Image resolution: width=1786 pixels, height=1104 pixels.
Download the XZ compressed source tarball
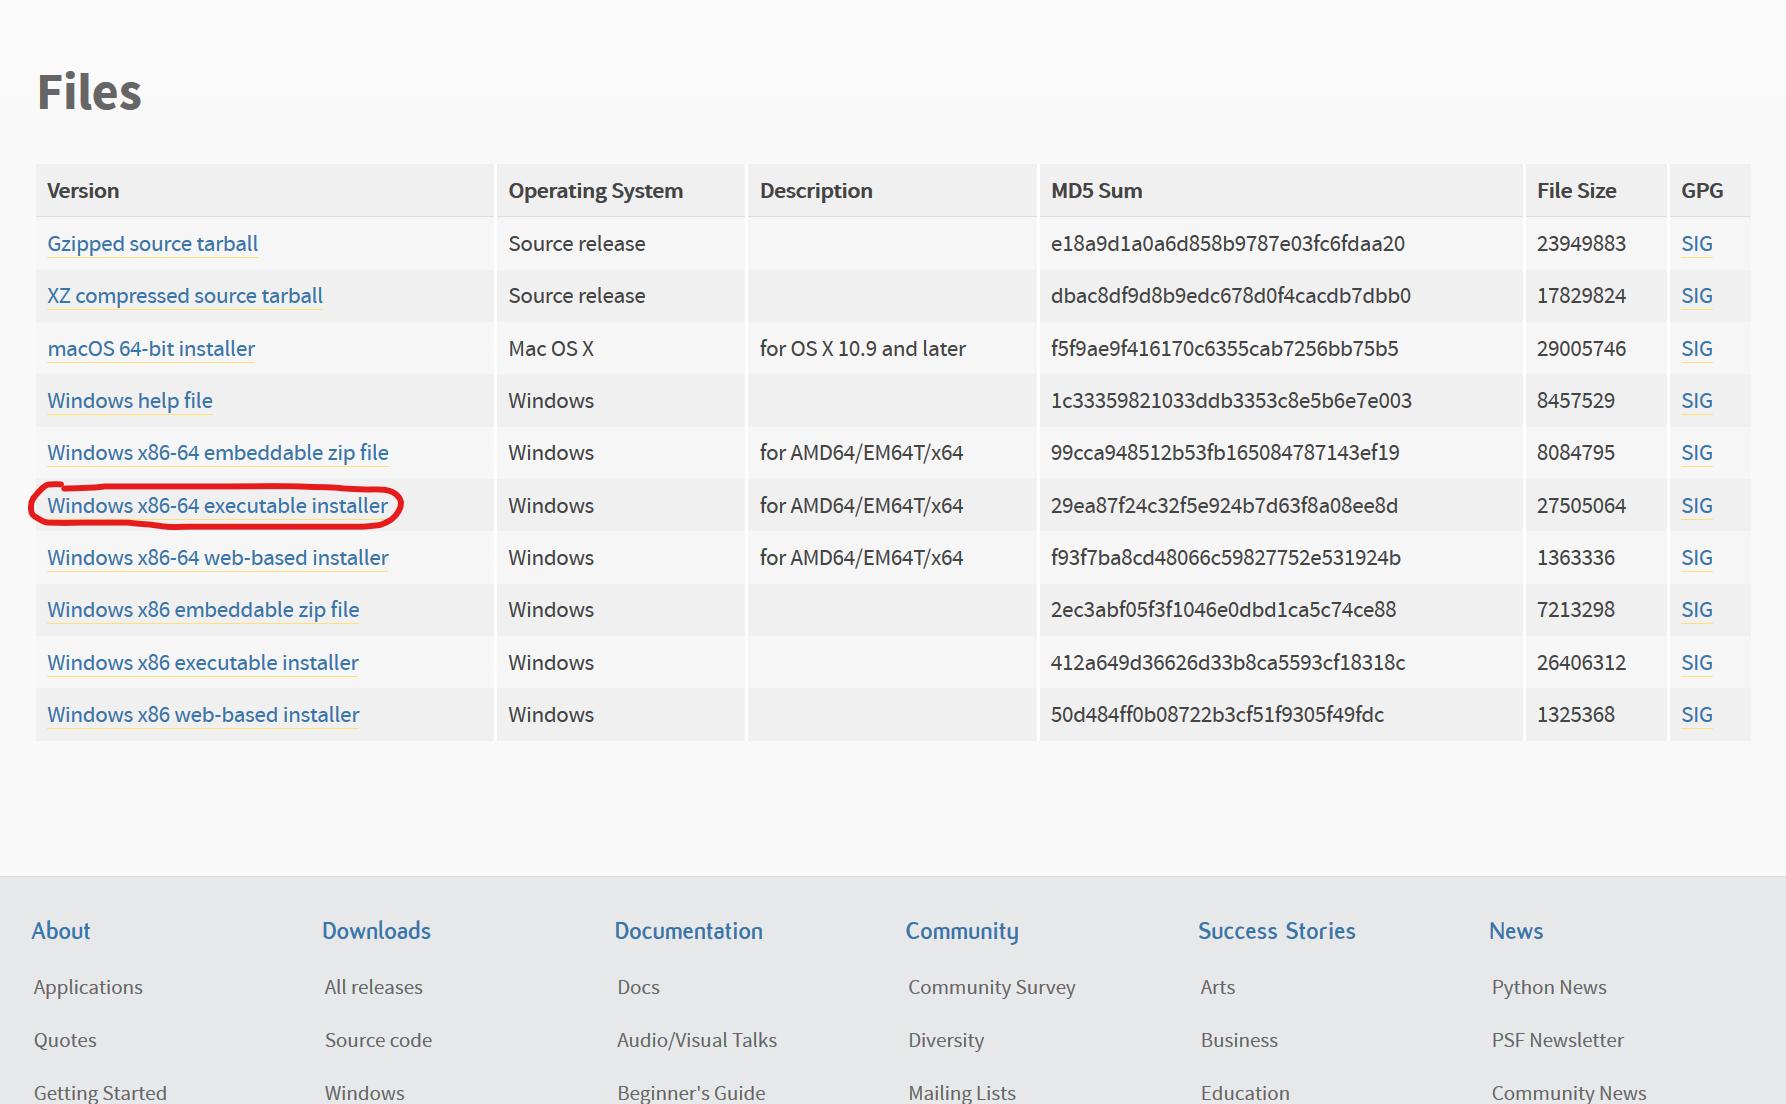(x=185, y=296)
